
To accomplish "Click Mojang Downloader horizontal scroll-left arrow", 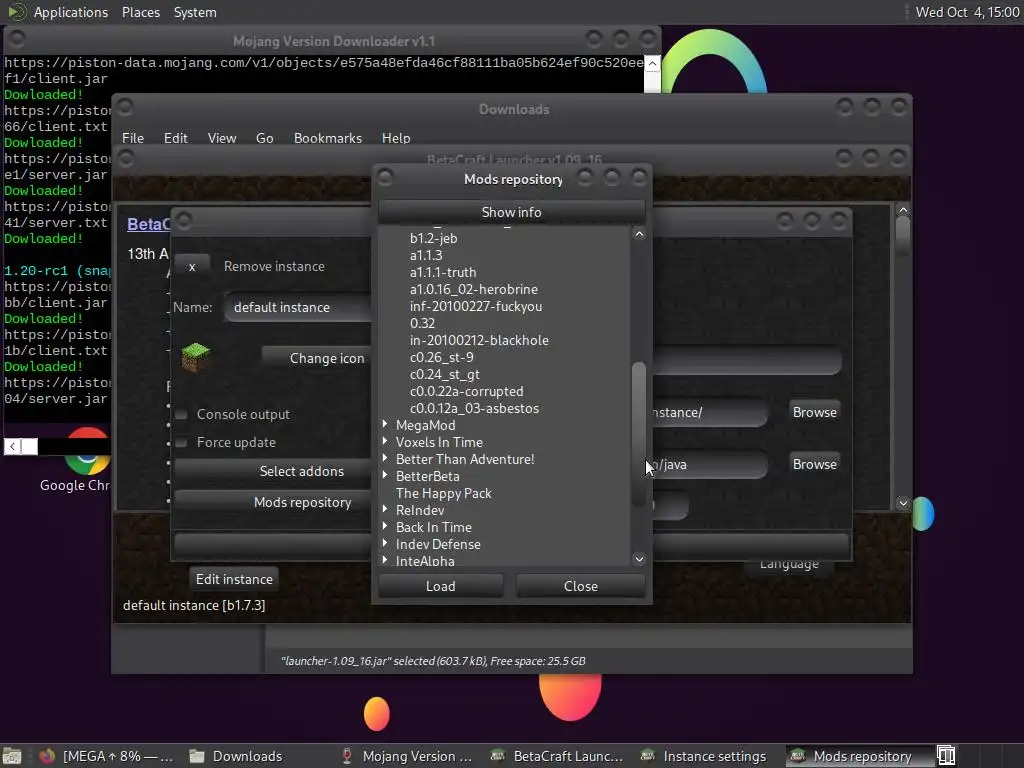I will [12, 447].
